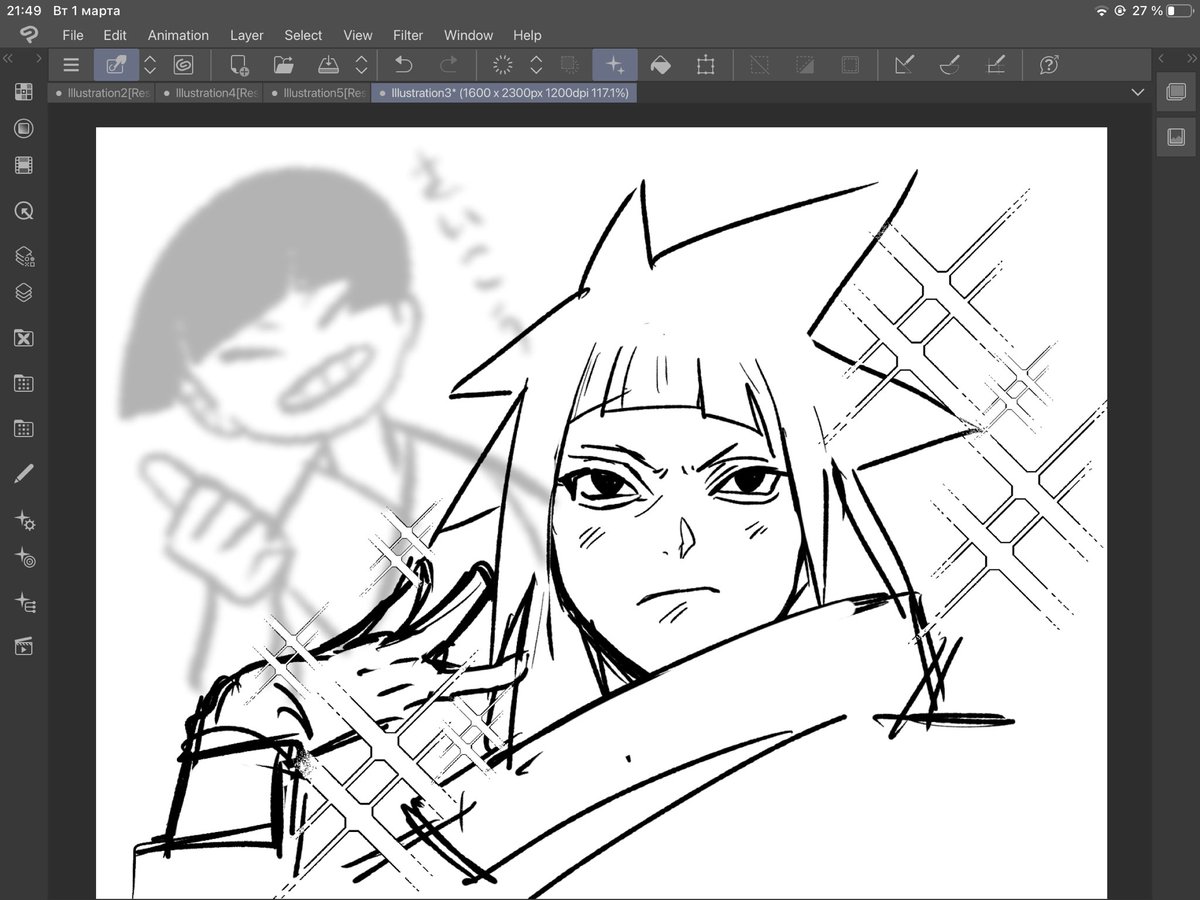Select the sparkle decoration tool icon
Image resolution: width=1200 pixels, height=900 pixels.
615,65
